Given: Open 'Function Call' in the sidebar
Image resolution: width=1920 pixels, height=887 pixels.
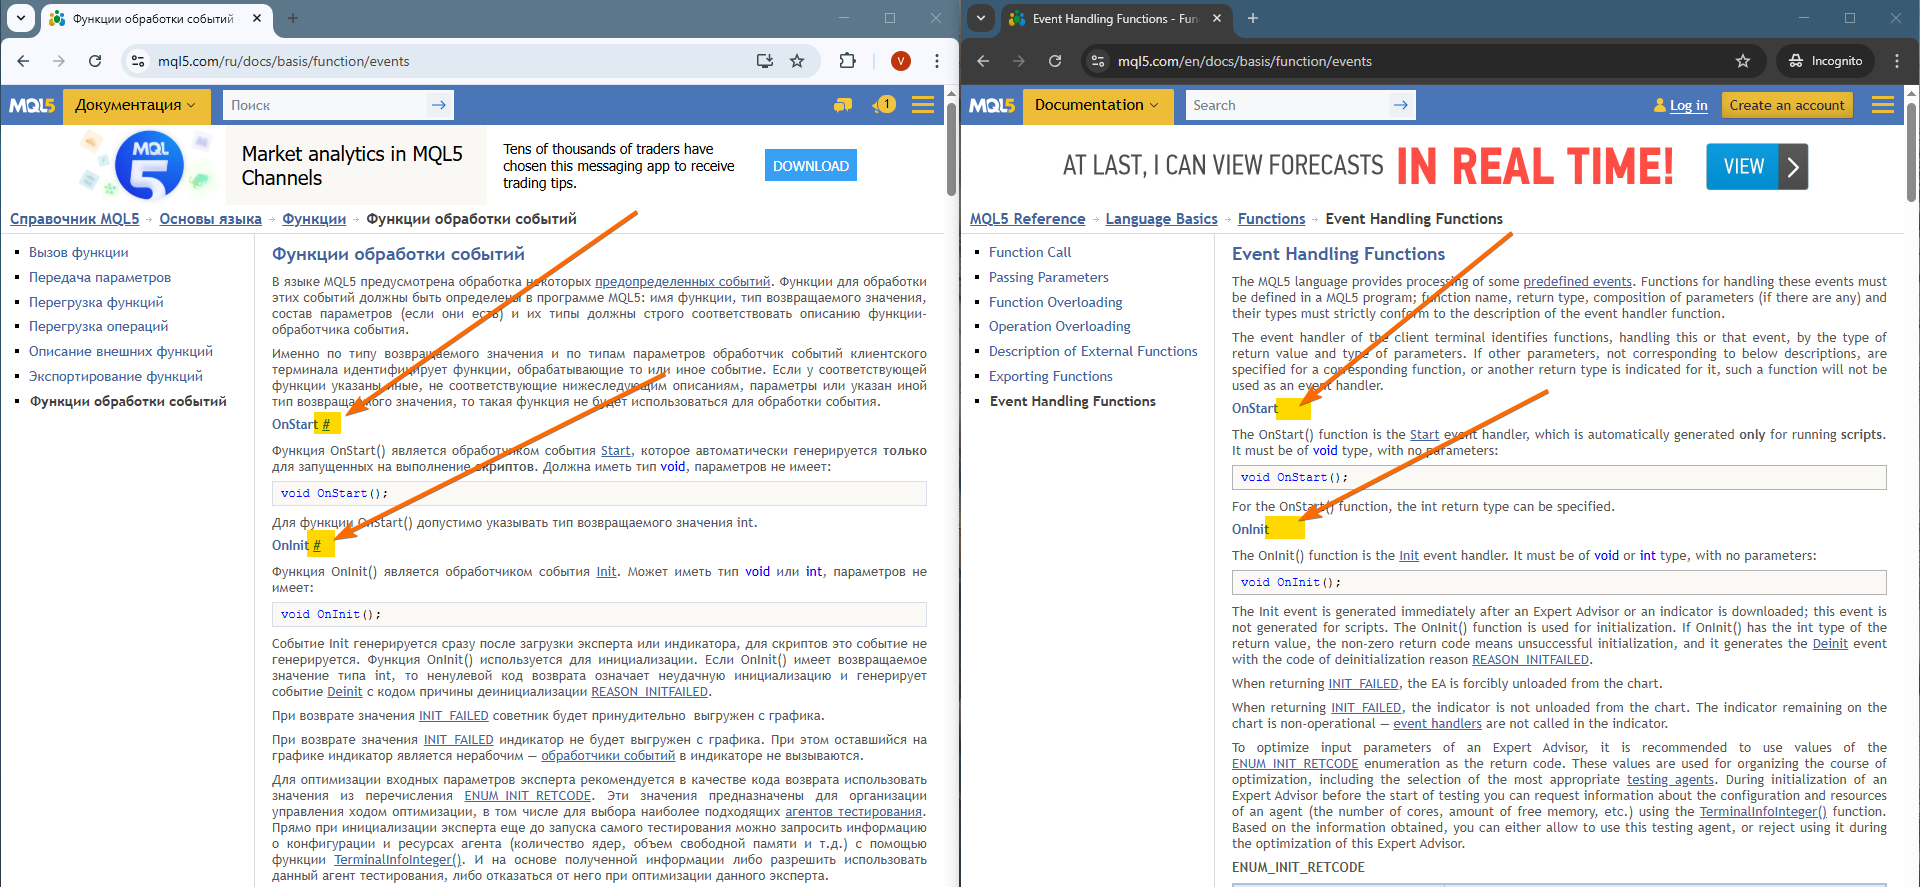Looking at the screenshot, I should click(x=1029, y=252).
